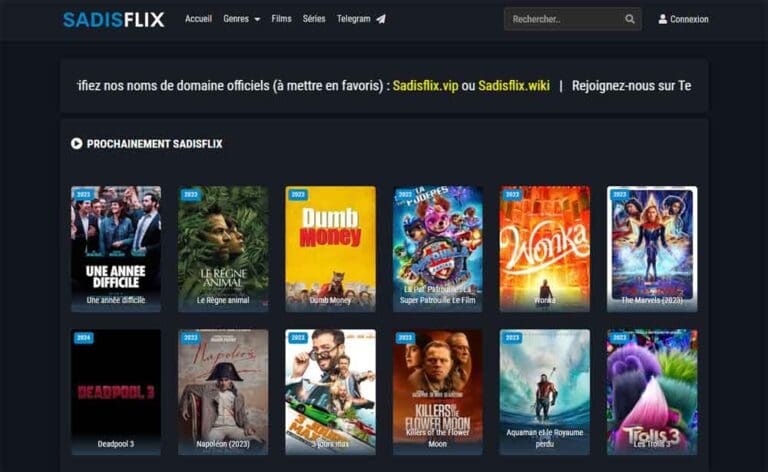This screenshot has height=472, width=768.
Task: Expand the Genres dropdown menu
Action: pos(241,19)
